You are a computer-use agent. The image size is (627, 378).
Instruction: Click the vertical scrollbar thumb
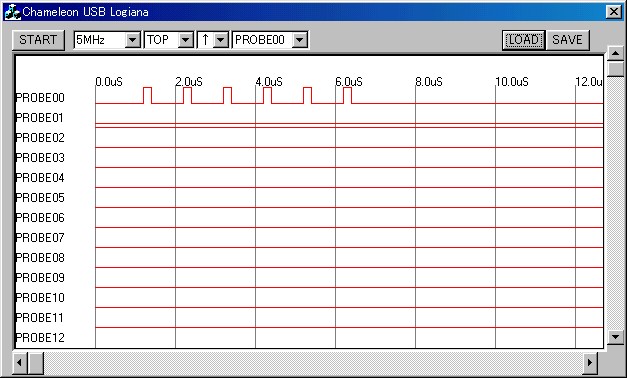pyautogui.click(x=615, y=69)
